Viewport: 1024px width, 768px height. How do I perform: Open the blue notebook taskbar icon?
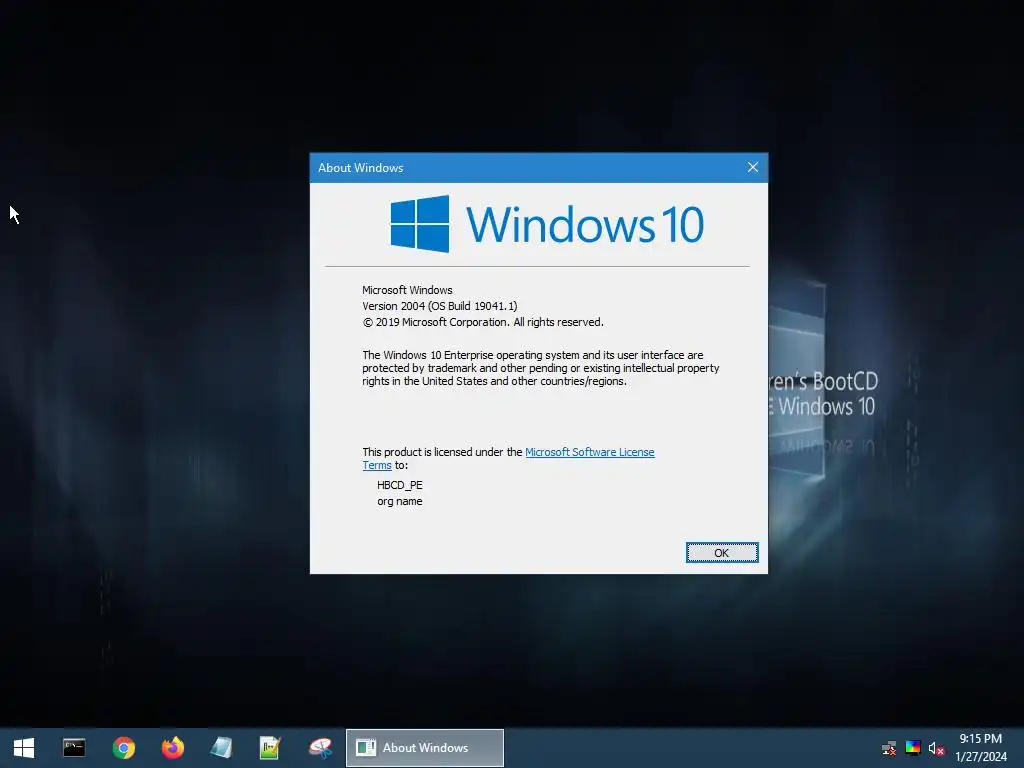tap(222, 748)
